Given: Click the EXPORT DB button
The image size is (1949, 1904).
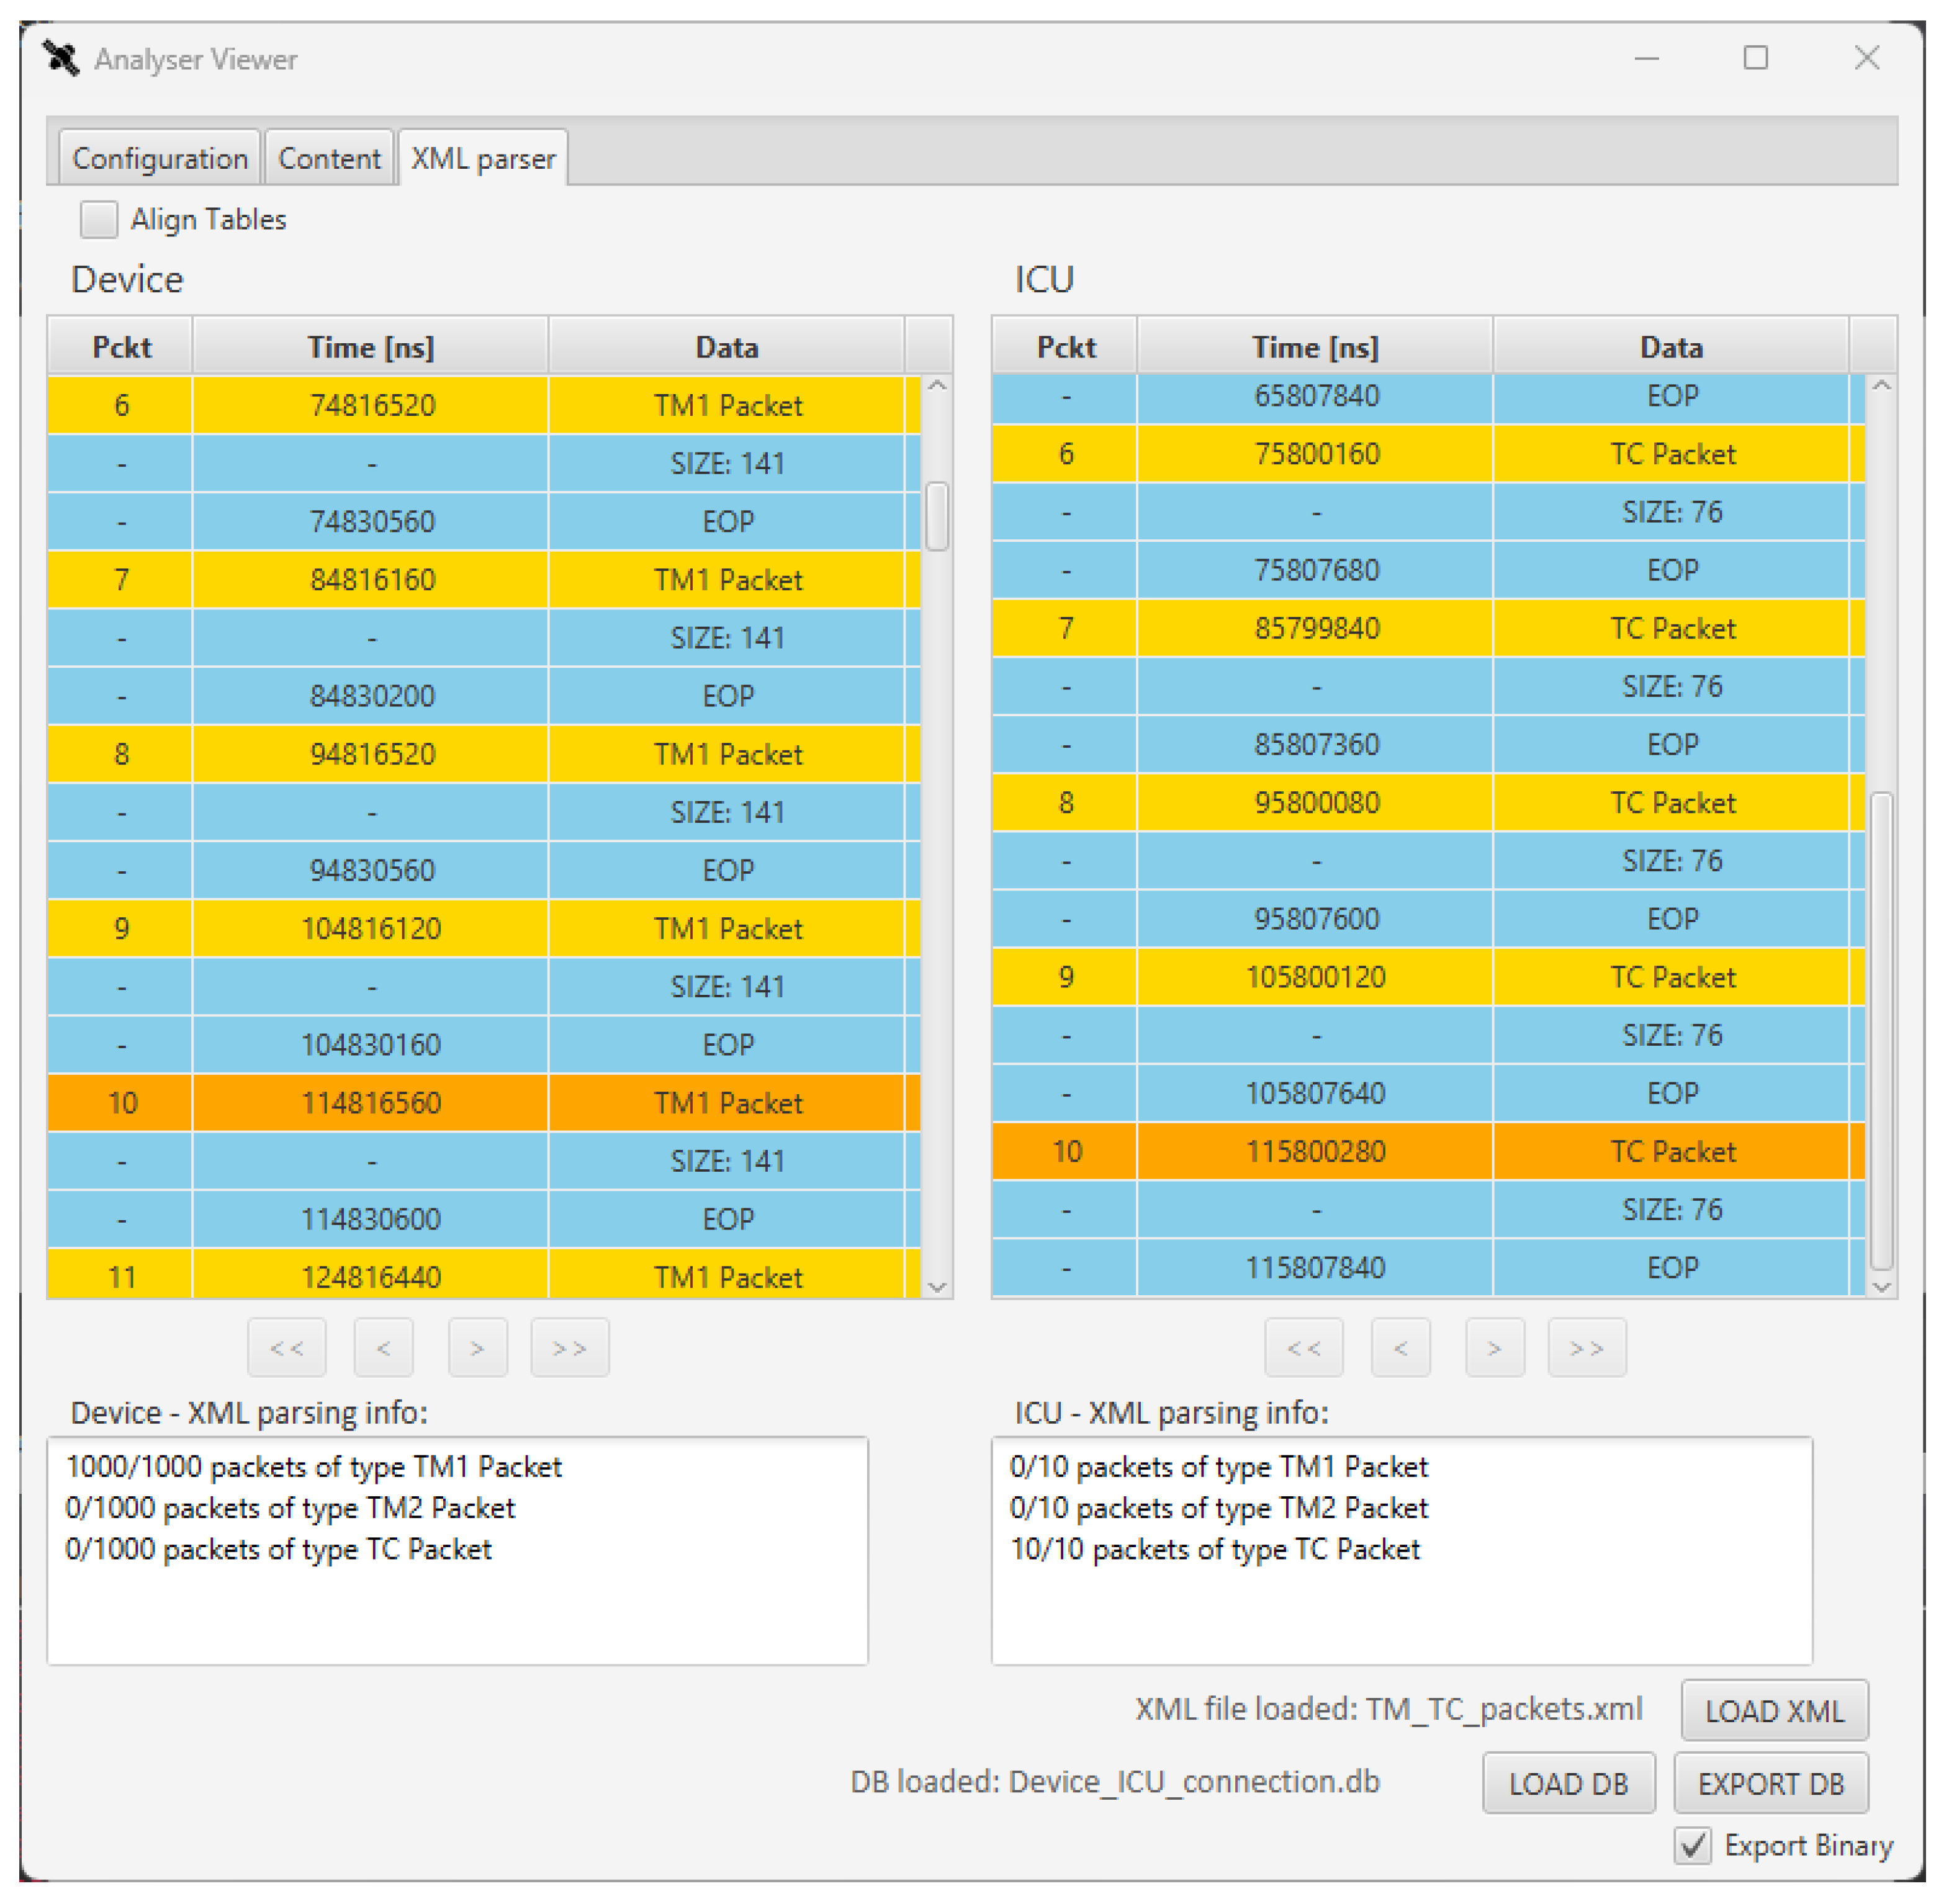Looking at the screenshot, I should pyautogui.click(x=1770, y=1783).
